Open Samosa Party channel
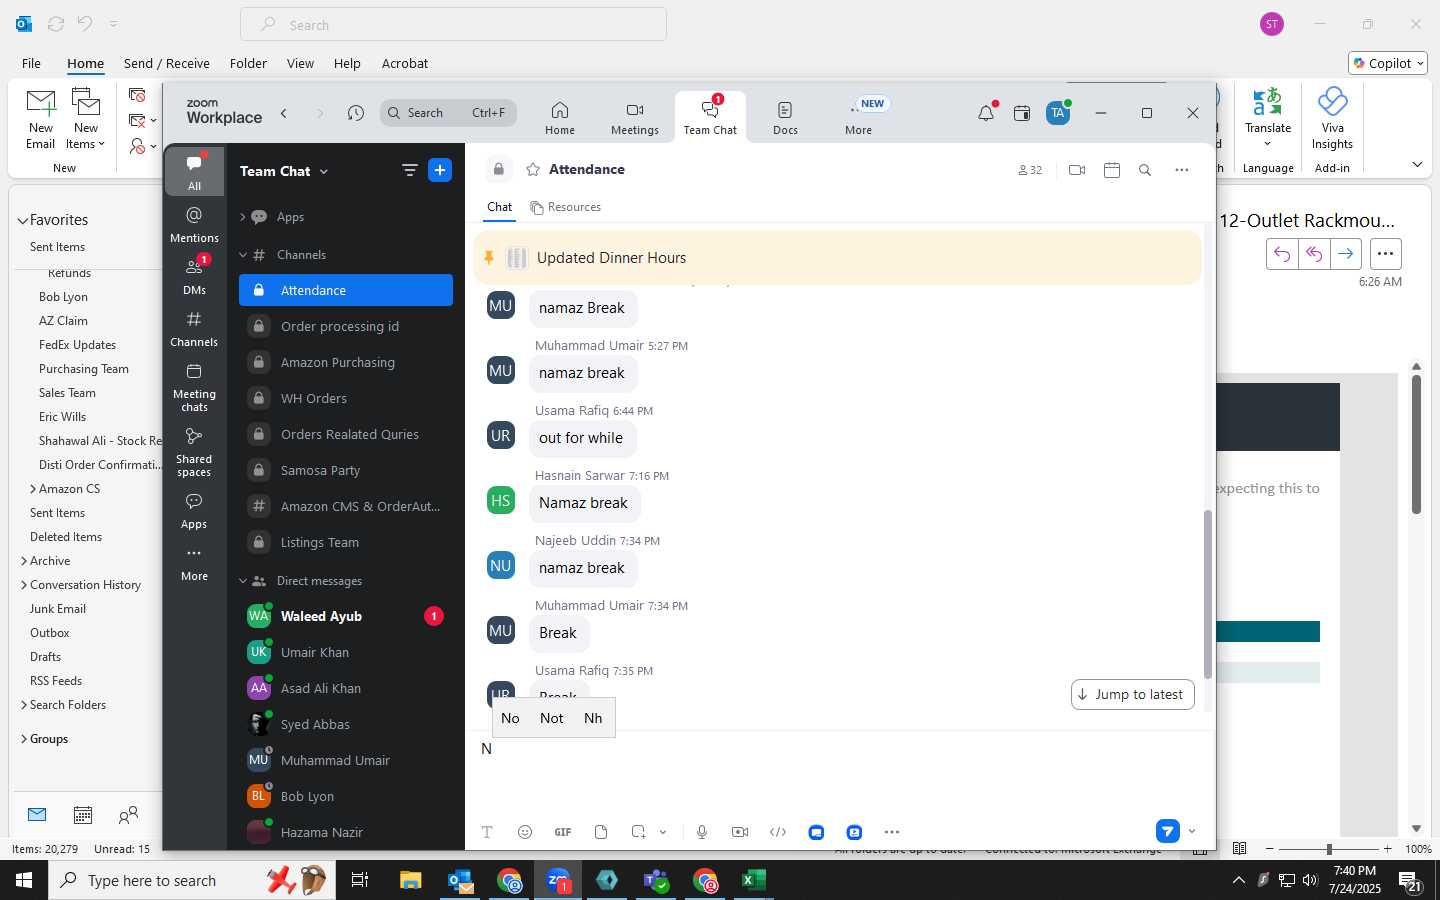The height and width of the screenshot is (900, 1440). (346, 470)
